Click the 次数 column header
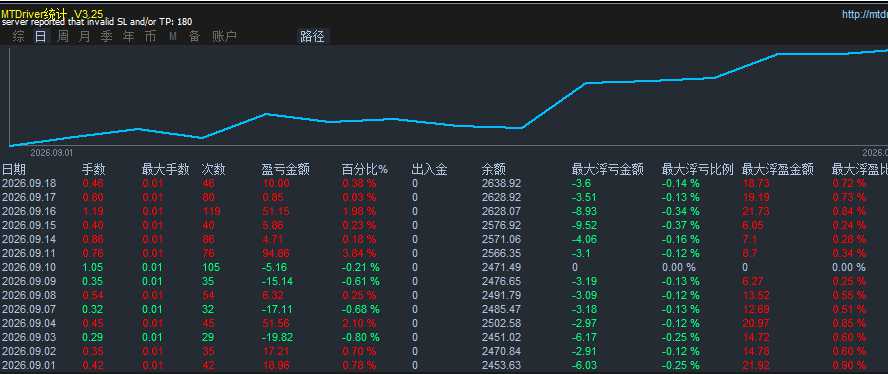The height and width of the screenshot is (374, 888). pos(214,169)
